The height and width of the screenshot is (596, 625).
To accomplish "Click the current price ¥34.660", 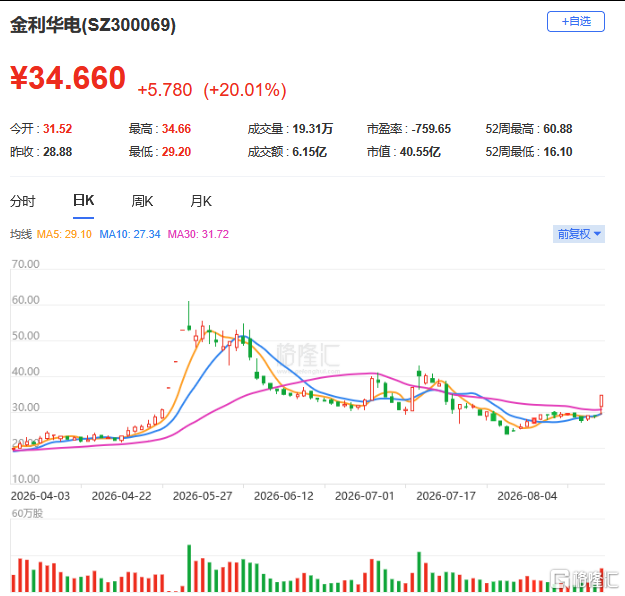I will point(68,78).
